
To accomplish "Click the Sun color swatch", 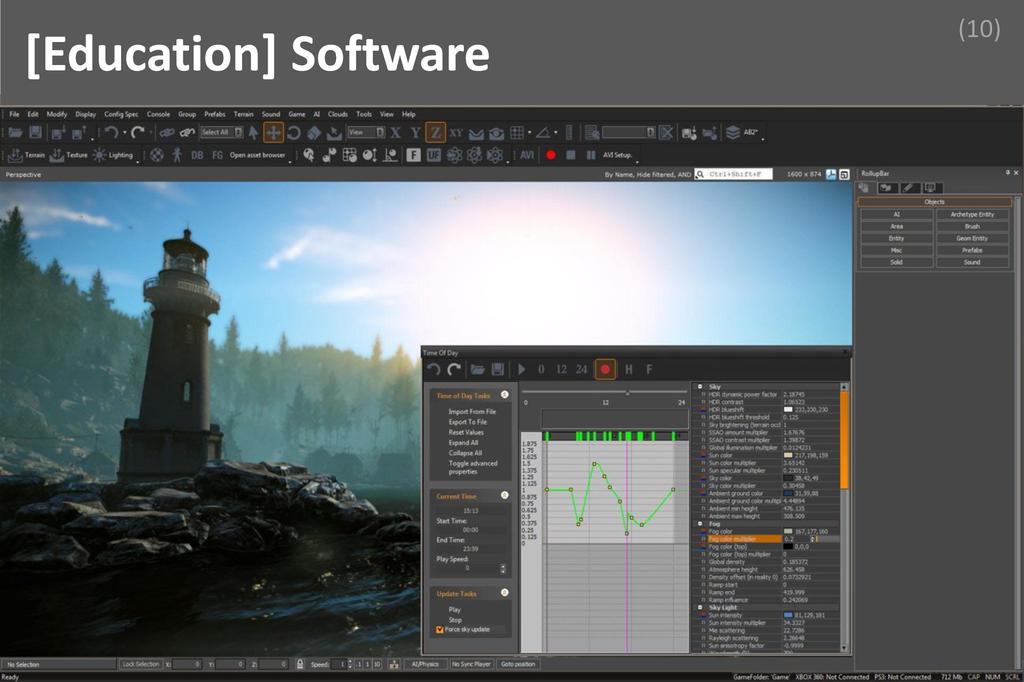I will [788, 455].
